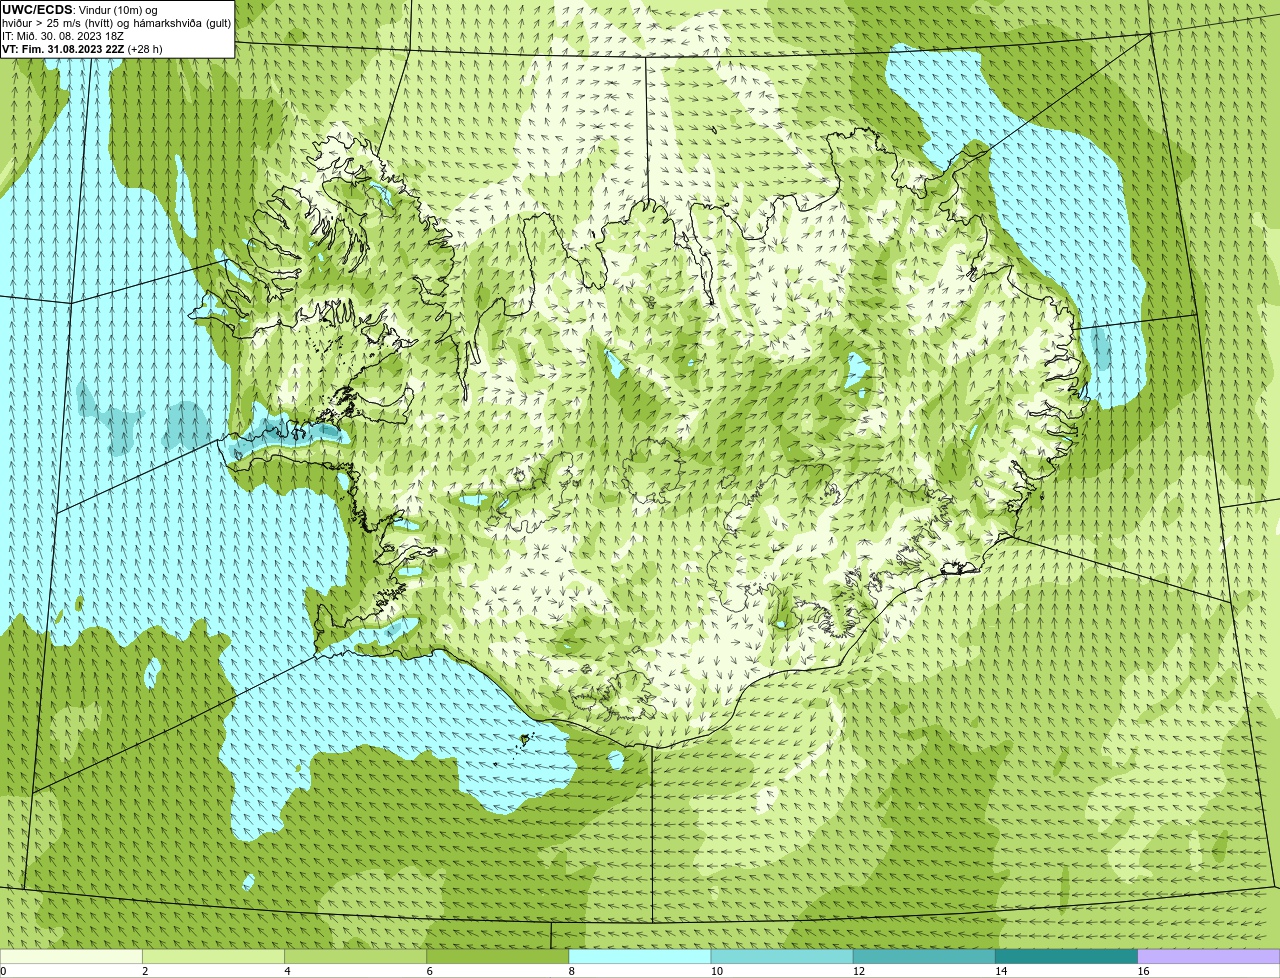Click the 14–16 m/s dark teal swatch
This screenshot has height=978, width=1280.
(1066, 956)
